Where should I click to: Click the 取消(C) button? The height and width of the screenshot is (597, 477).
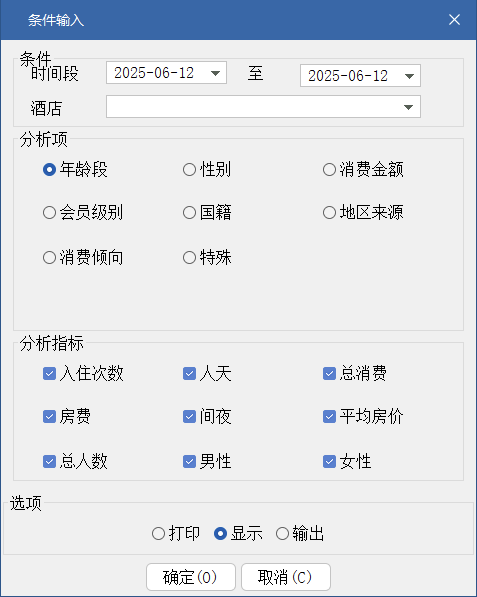pyautogui.click(x=286, y=577)
